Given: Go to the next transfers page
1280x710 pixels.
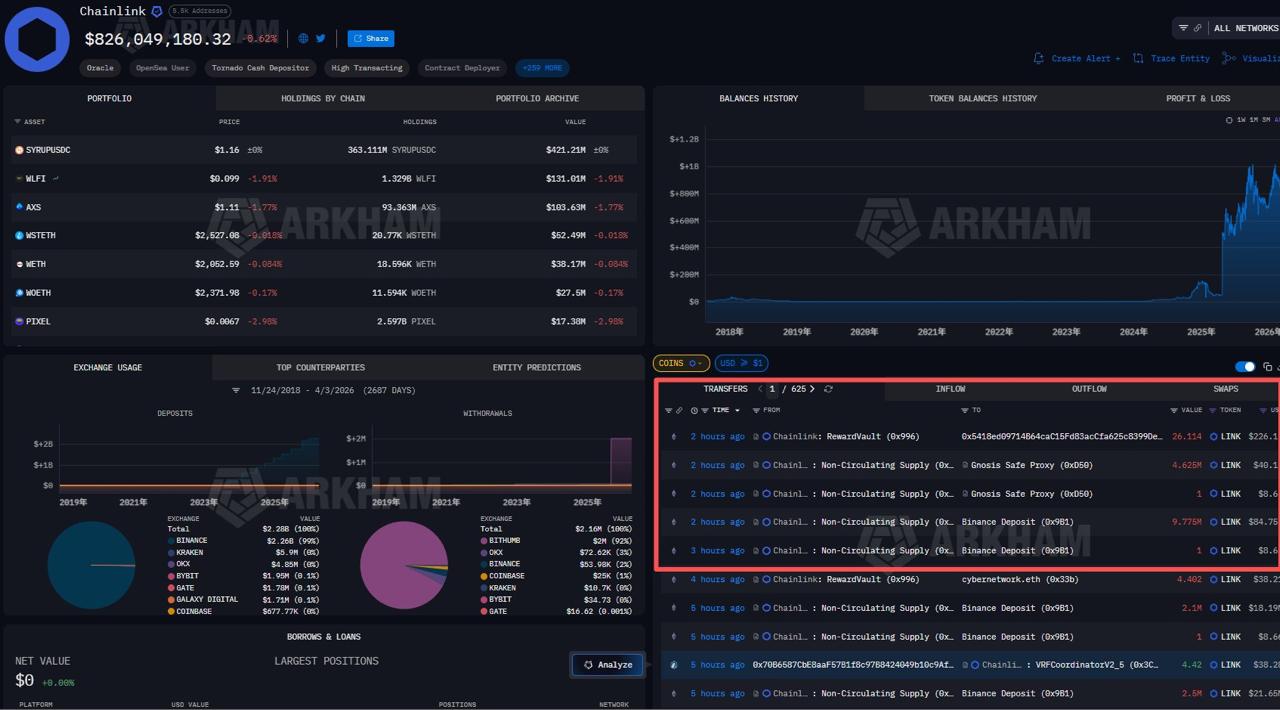Looking at the screenshot, I should (x=812, y=389).
